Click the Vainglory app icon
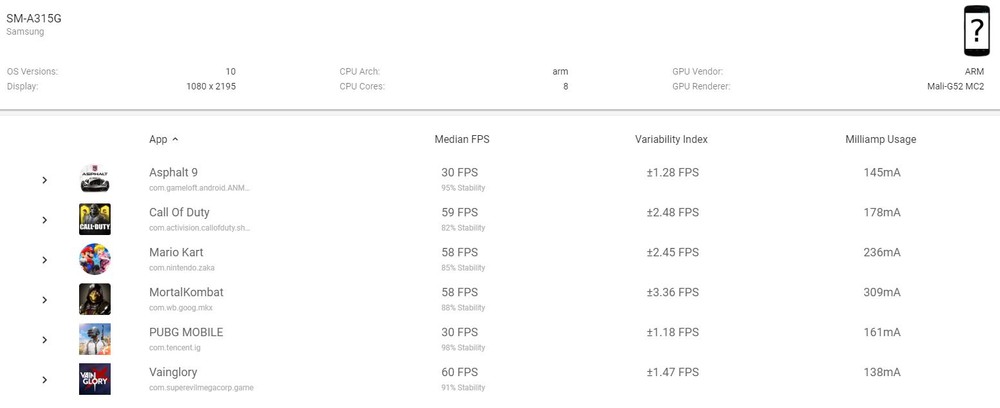Image resolution: width=1000 pixels, height=408 pixels. tap(95, 379)
